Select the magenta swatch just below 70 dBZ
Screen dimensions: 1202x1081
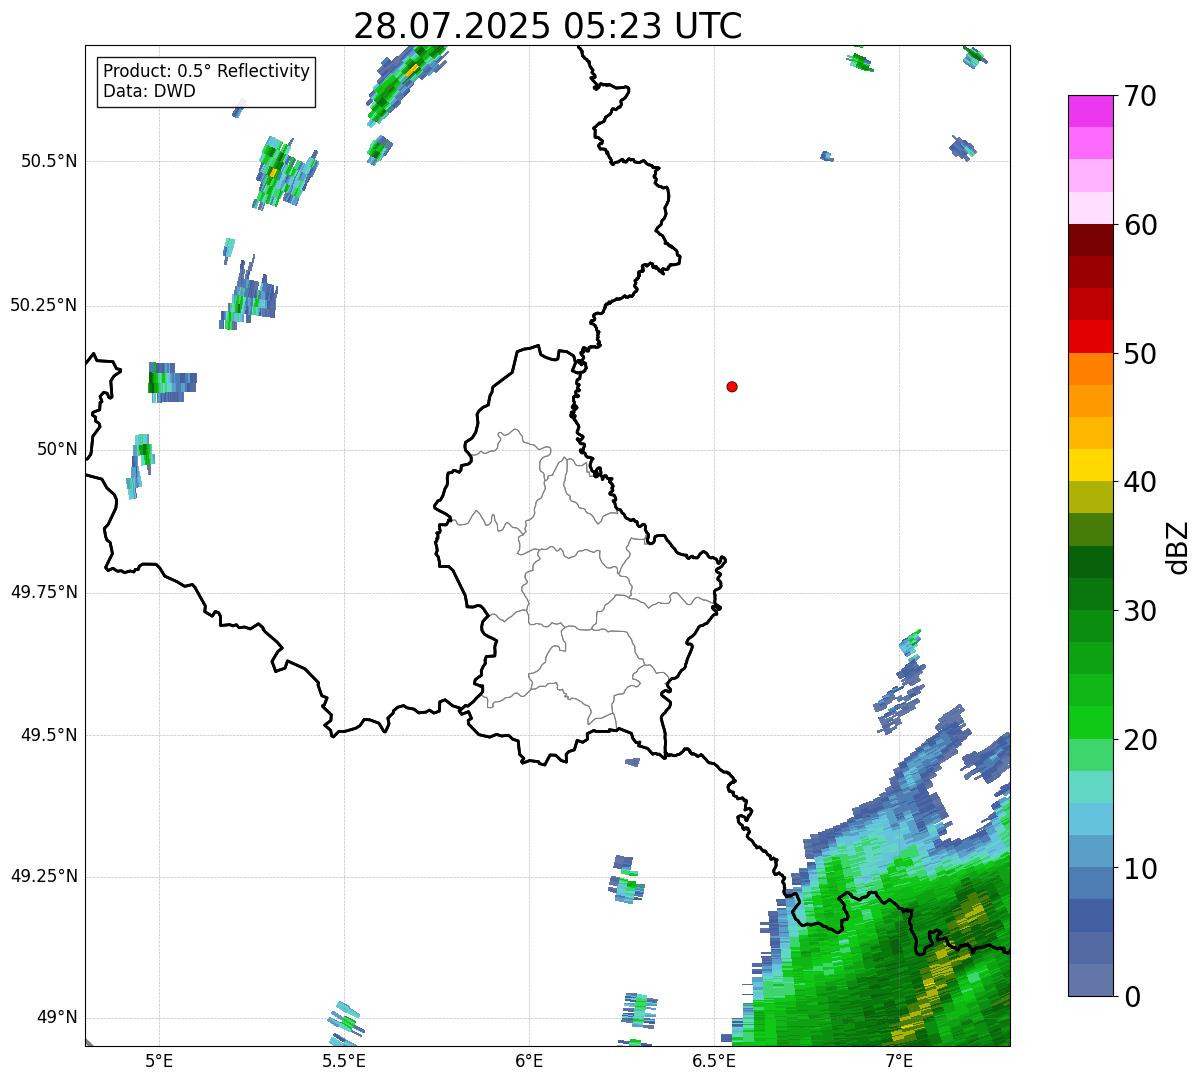1089,111
